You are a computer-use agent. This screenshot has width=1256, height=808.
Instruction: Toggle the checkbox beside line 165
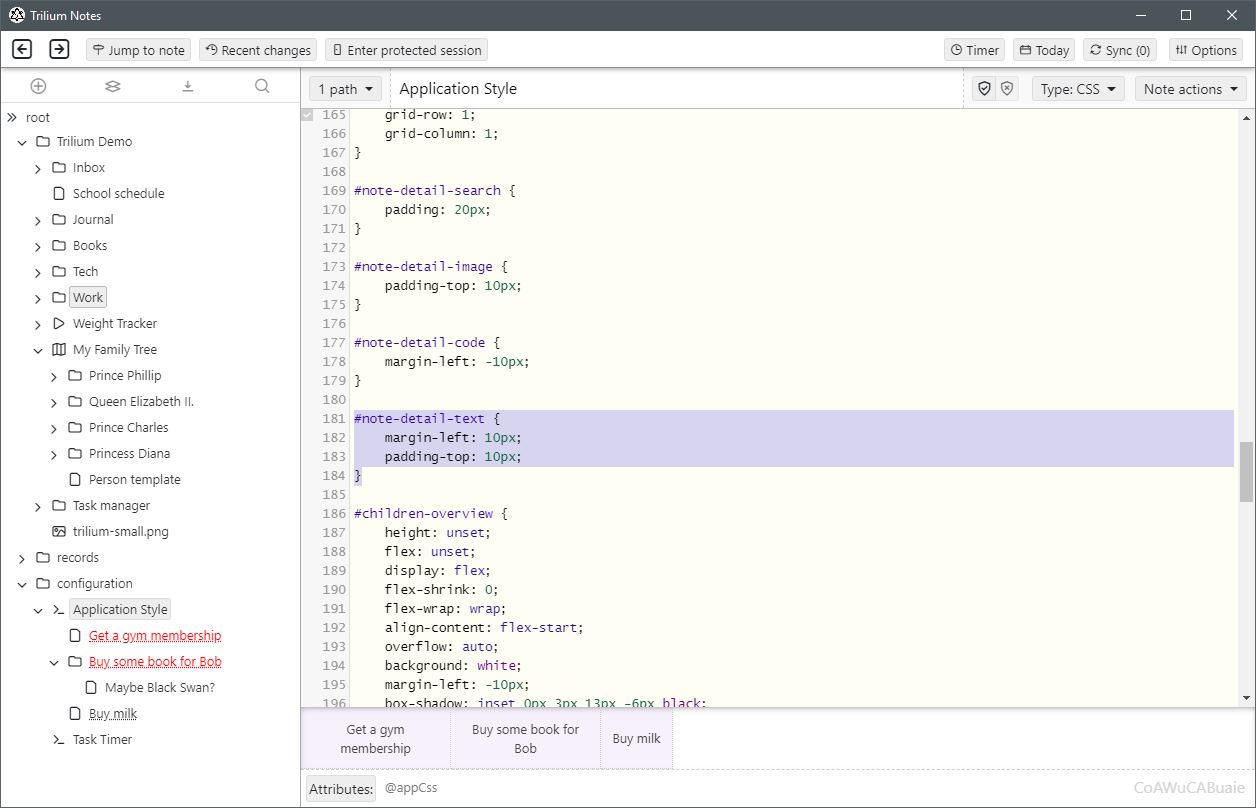click(x=307, y=115)
